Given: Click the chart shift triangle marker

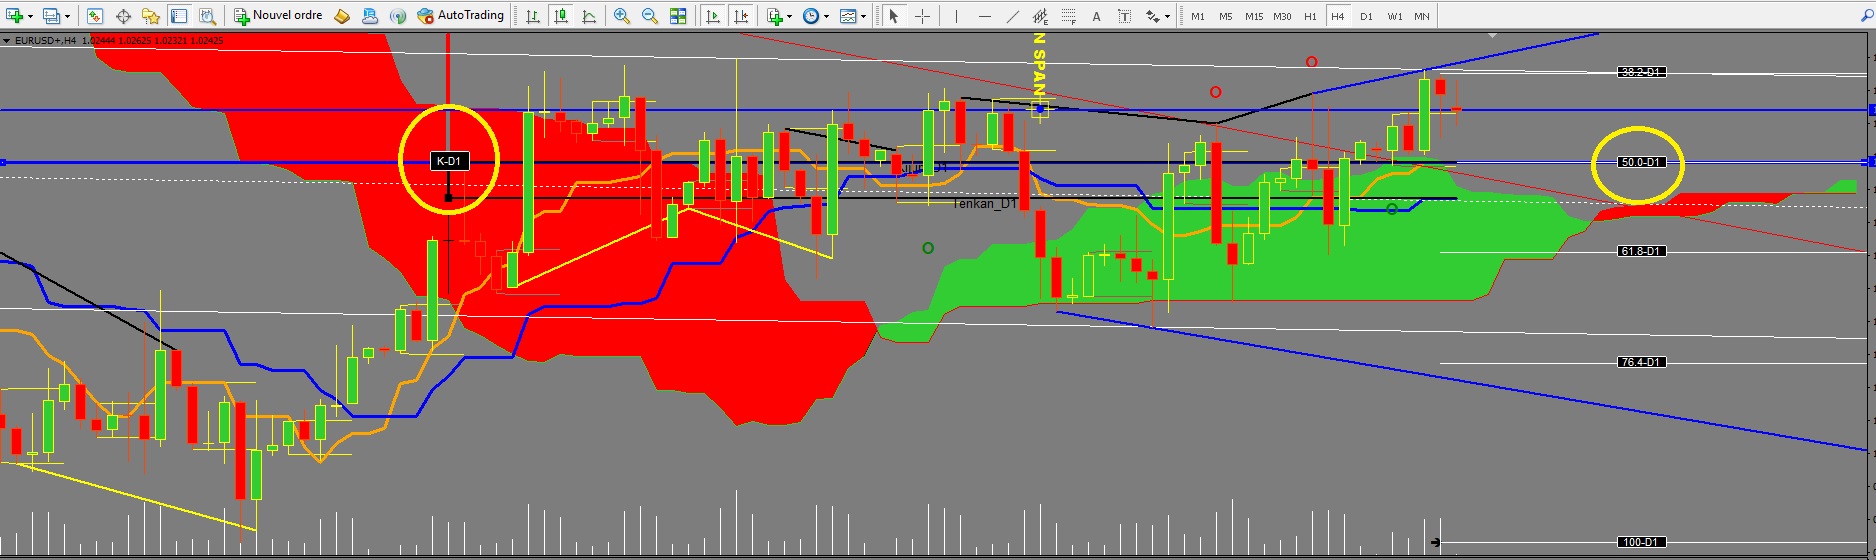Looking at the screenshot, I should click(x=1492, y=36).
